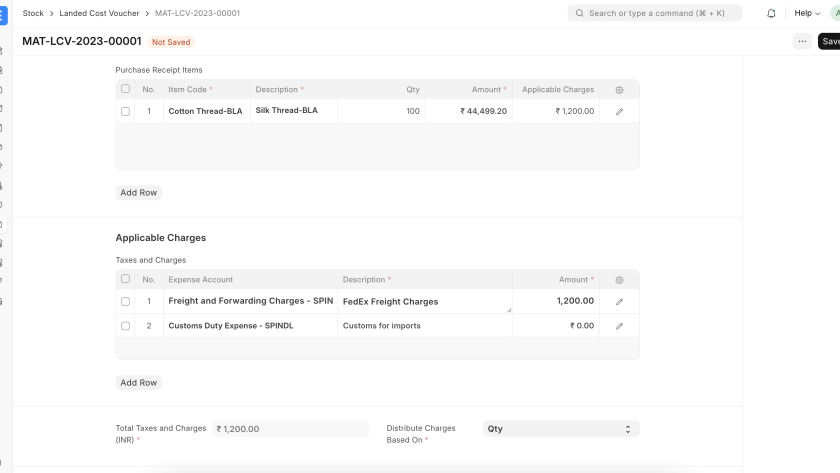
Task: Edit Customs Duty Expense row pencil icon
Action: coord(619,326)
